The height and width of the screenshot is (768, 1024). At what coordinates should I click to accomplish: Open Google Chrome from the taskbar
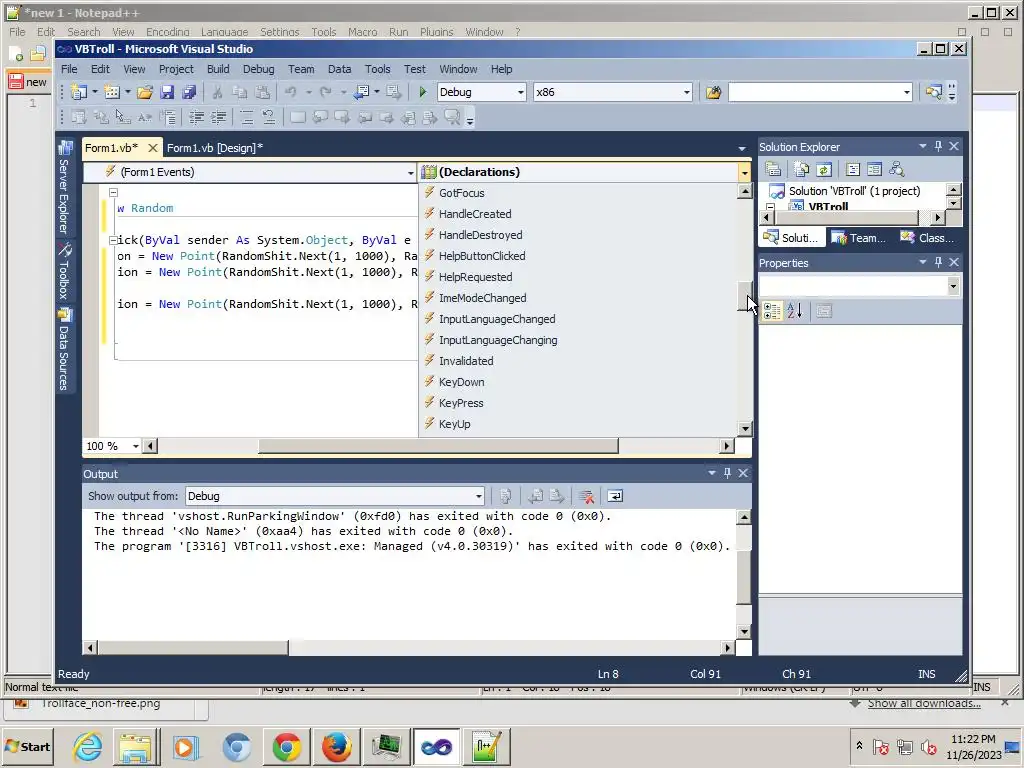coord(287,747)
